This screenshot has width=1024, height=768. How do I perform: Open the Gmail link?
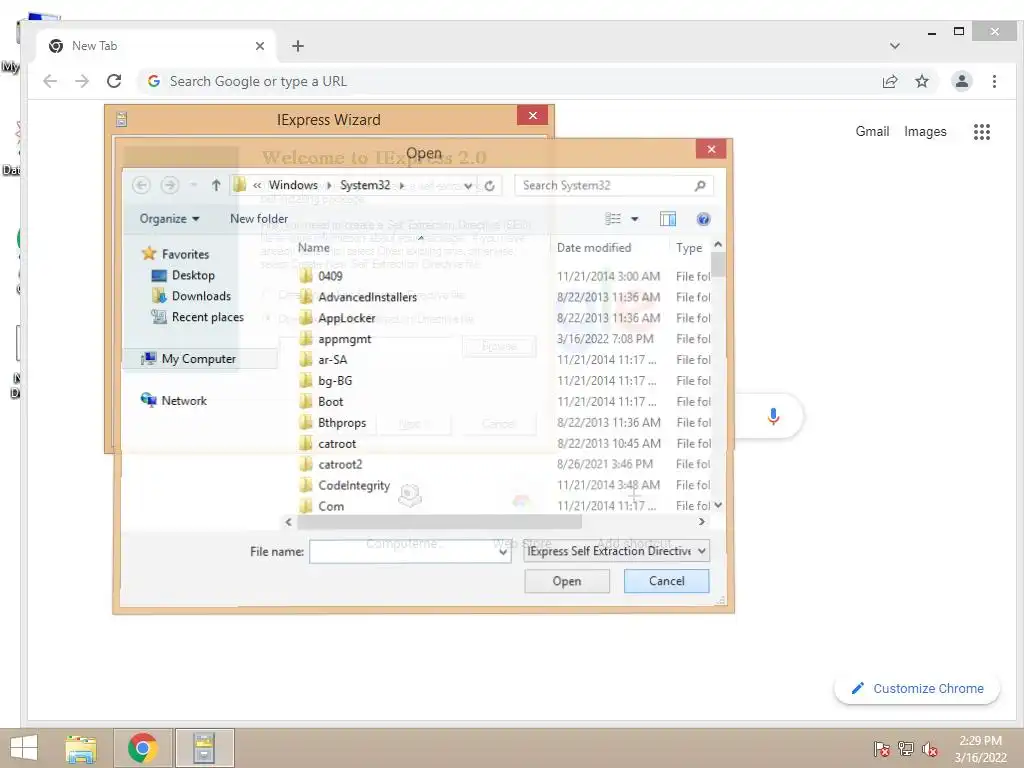point(872,131)
